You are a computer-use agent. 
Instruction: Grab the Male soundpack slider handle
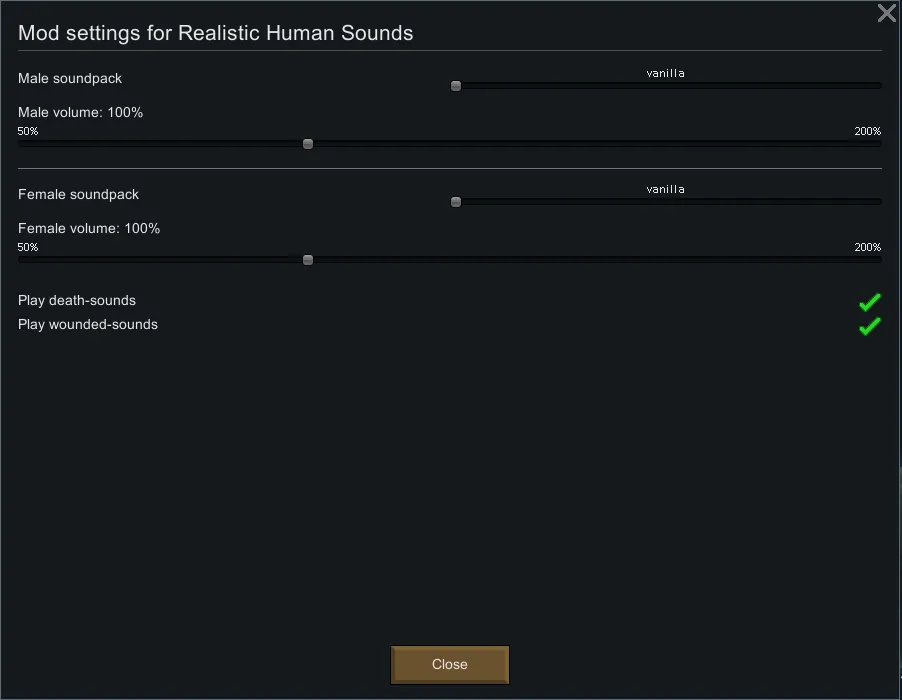point(456,86)
